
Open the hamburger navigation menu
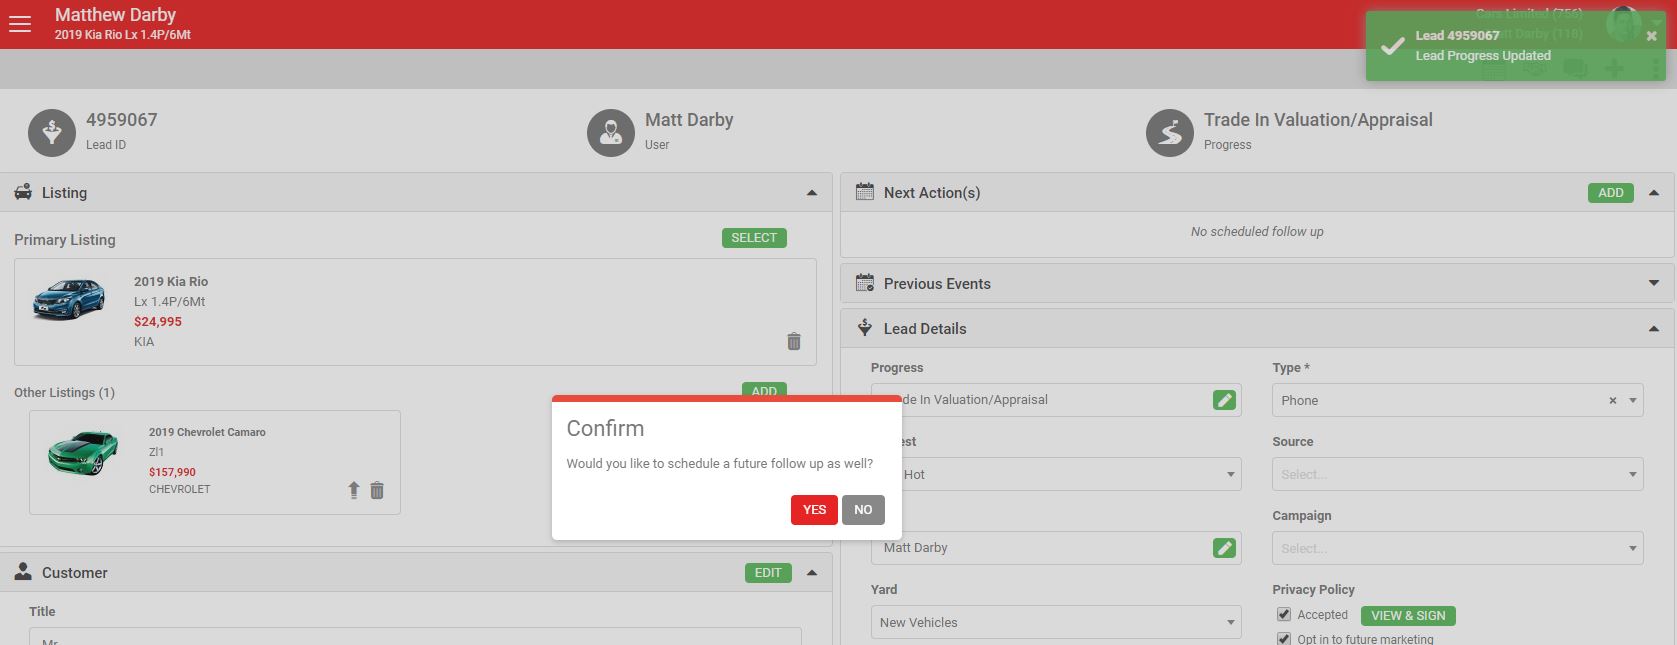coord(20,24)
